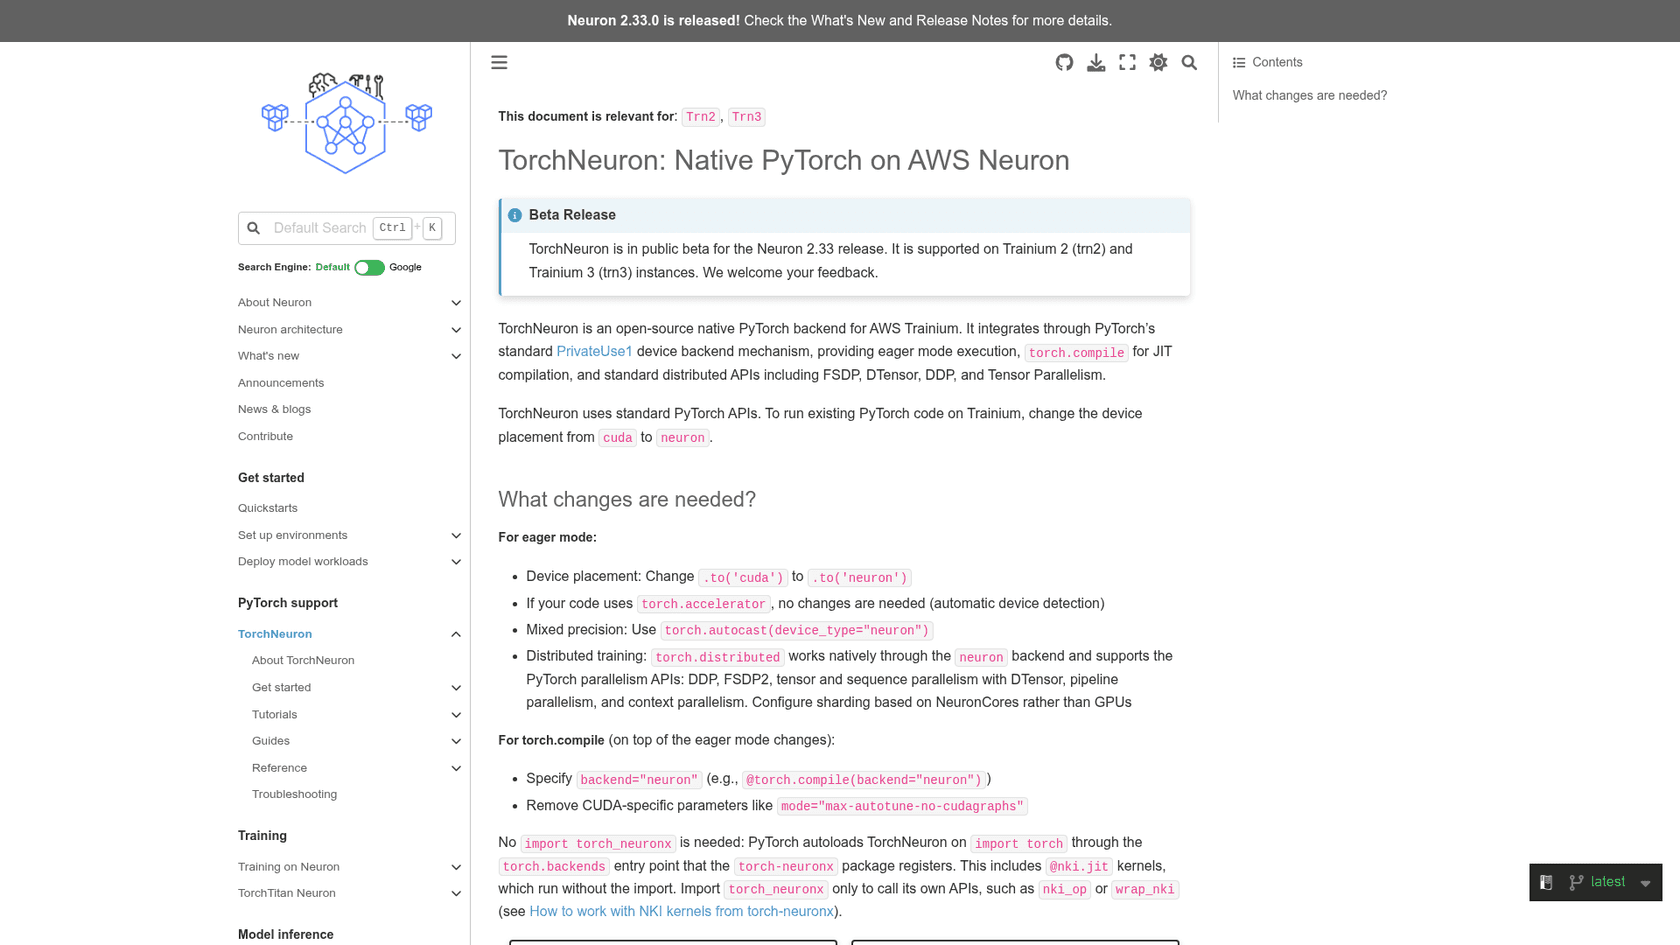Open search via magnifier icon in toolbar

tap(1189, 62)
